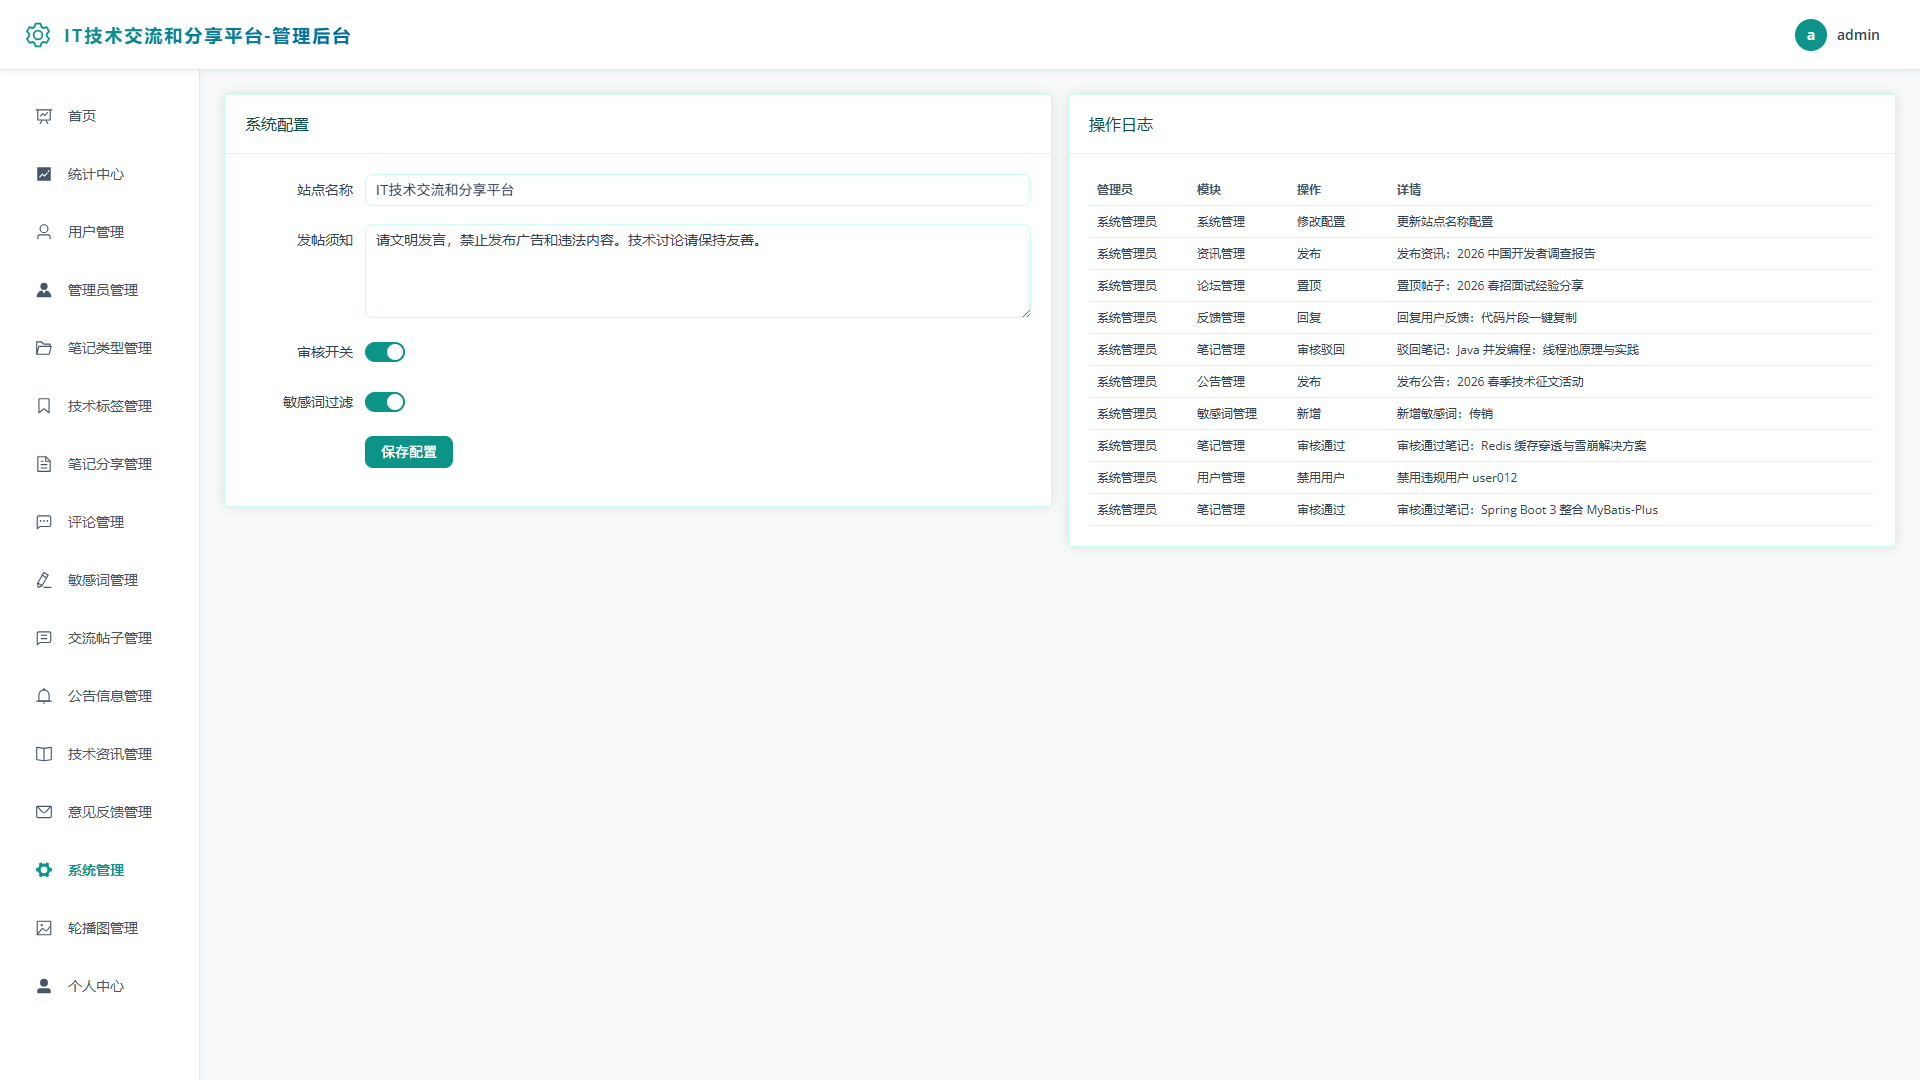The width and height of the screenshot is (1920, 1080).
Task: Click the 统计中心 chart icon
Action: 44,174
